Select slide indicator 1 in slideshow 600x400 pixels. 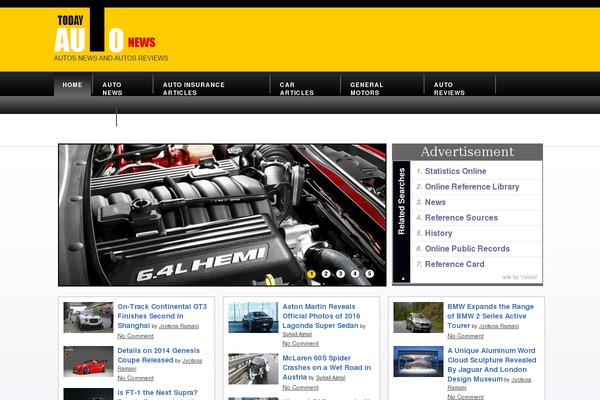pyautogui.click(x=311, y=274)
